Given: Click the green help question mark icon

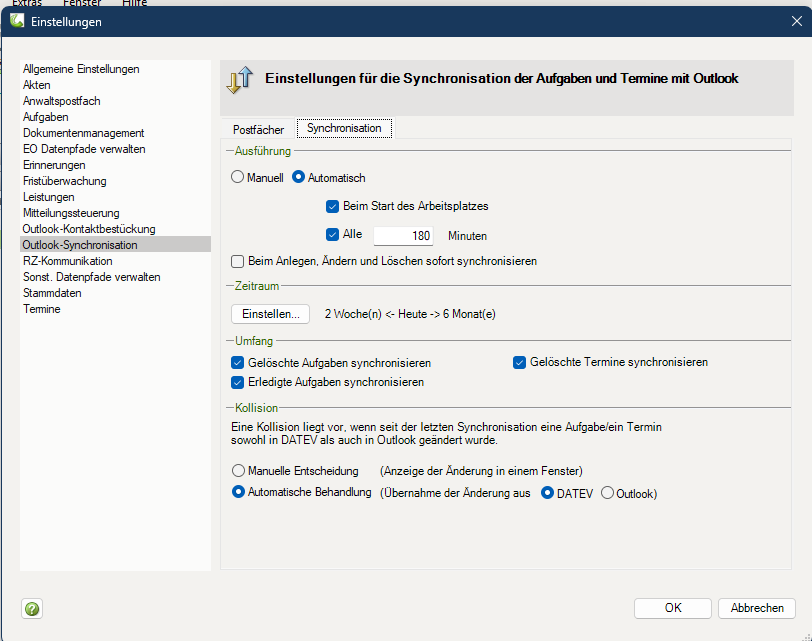Looking at the screenshot, I should [32, 608].
